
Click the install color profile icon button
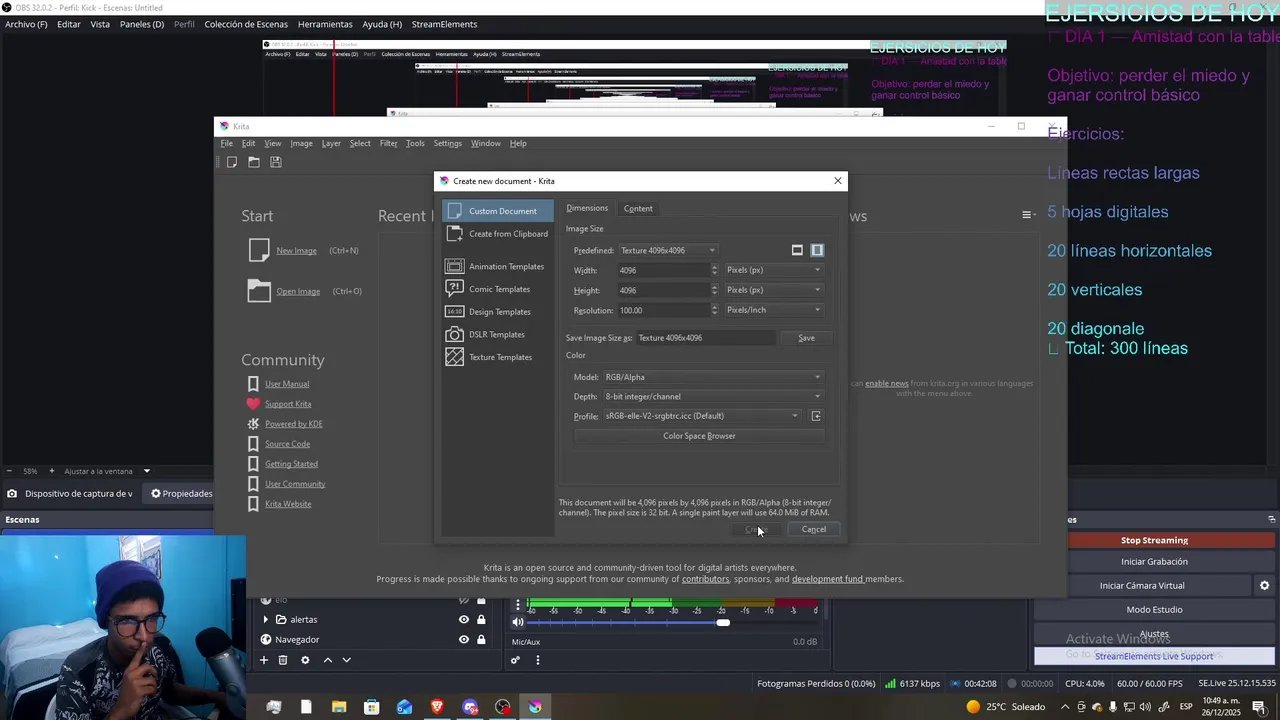pyautogui.click(x=816, y=416)
